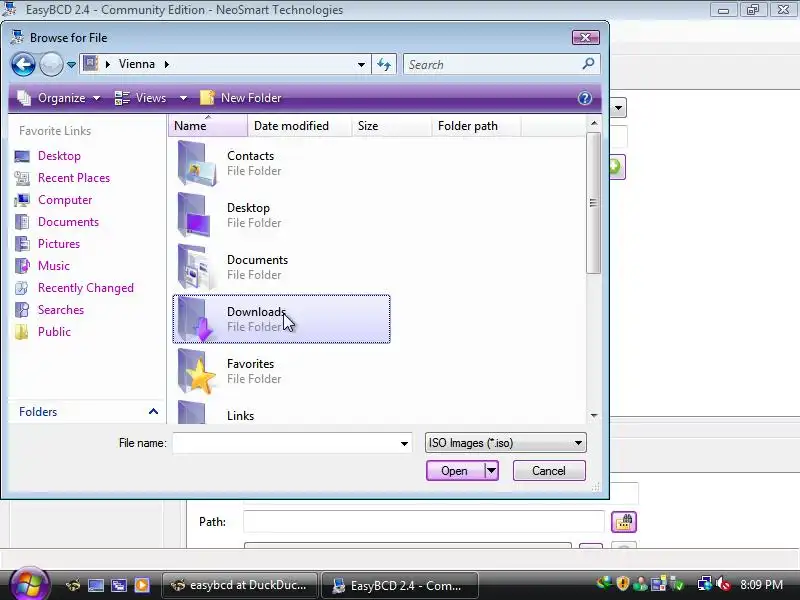Viewport: 800px width, 600px height.
Task: Sort by Size column header
Action: (391, 126)
